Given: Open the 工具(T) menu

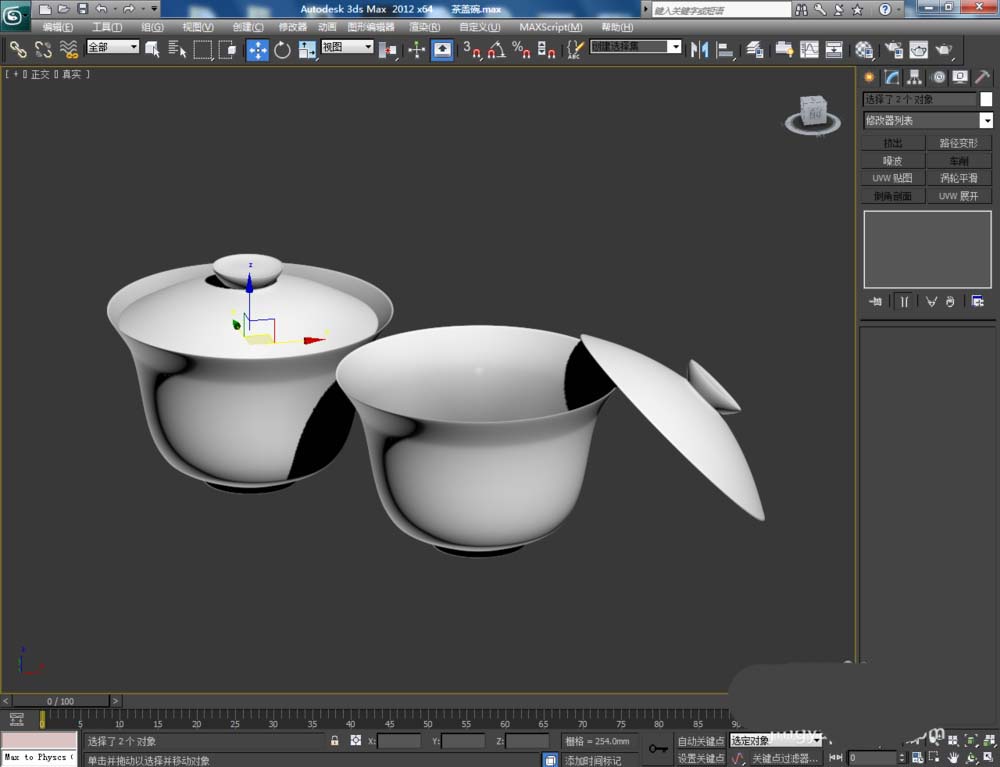Looking at the screenshot, I should (x=107, y=27).
